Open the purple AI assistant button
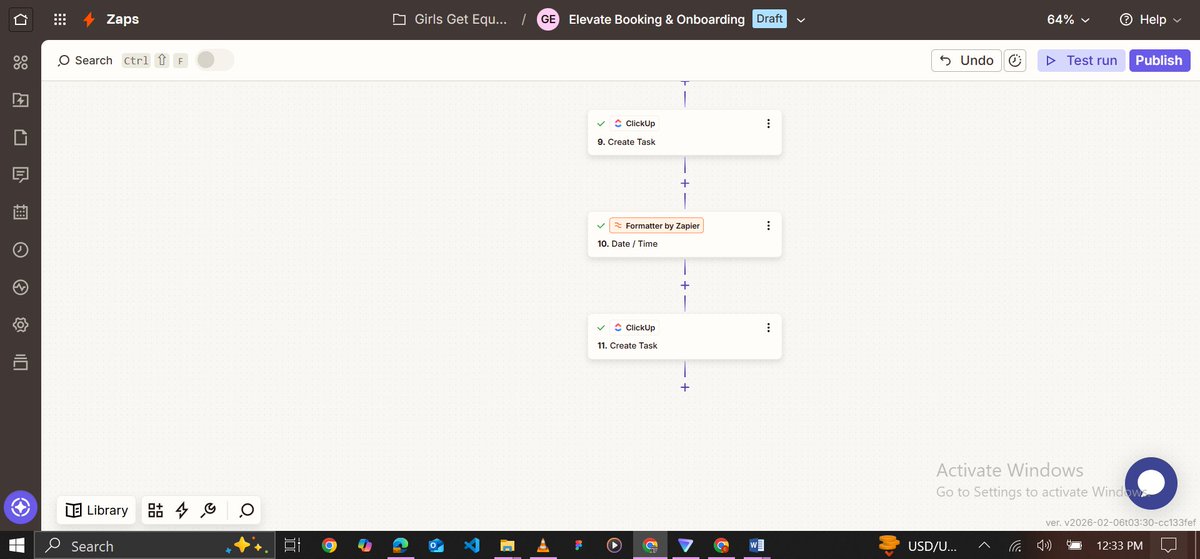Image resolution: width=1200 pixels, height=559 pixels. [21, 508]
